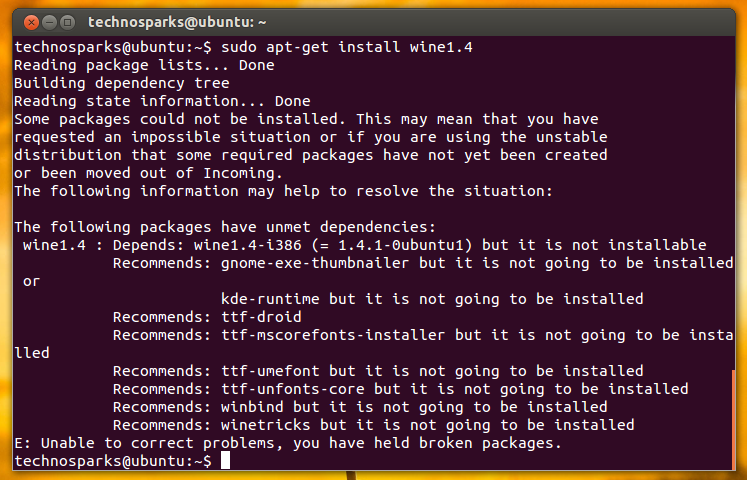This screenshot has height=480, width=747.
Task: Click the 'kde-runtime' package name
Action: [x=270, y=299]
